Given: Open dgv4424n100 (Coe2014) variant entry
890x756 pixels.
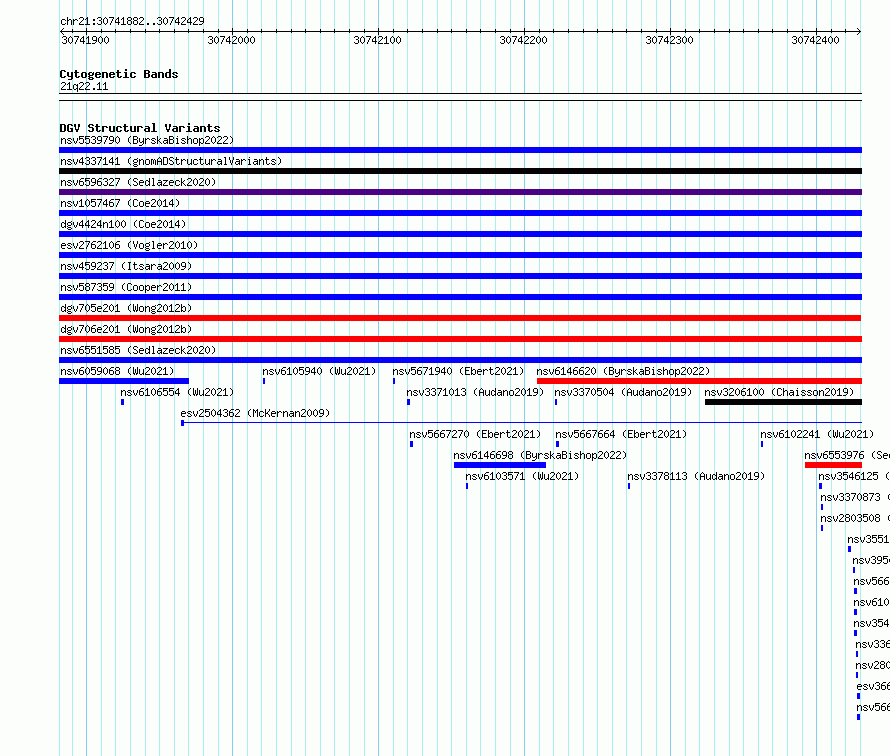Looking at the screenshot, I should tap(123, 224).
